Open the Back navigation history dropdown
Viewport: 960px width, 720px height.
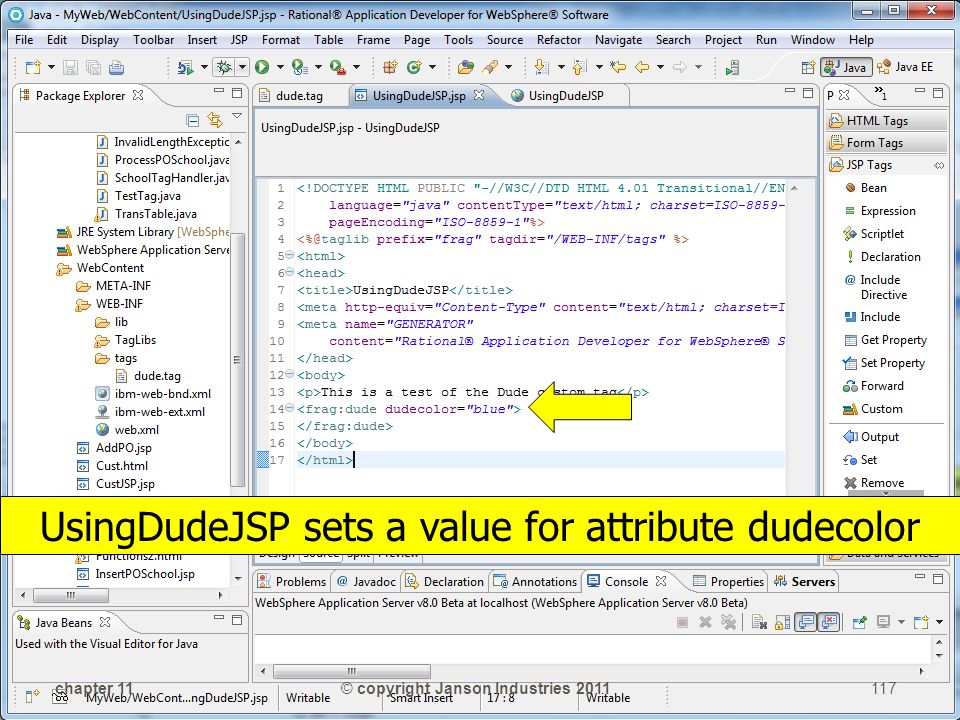[660, 67]
